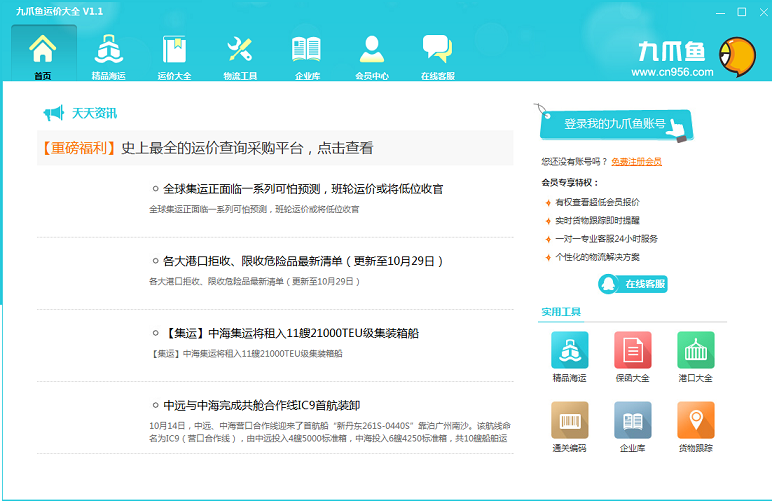This screenshot has height=501, width=772.
Task: Maximize the 九爪鱼运价大全 window
Action: coord(741,12)
